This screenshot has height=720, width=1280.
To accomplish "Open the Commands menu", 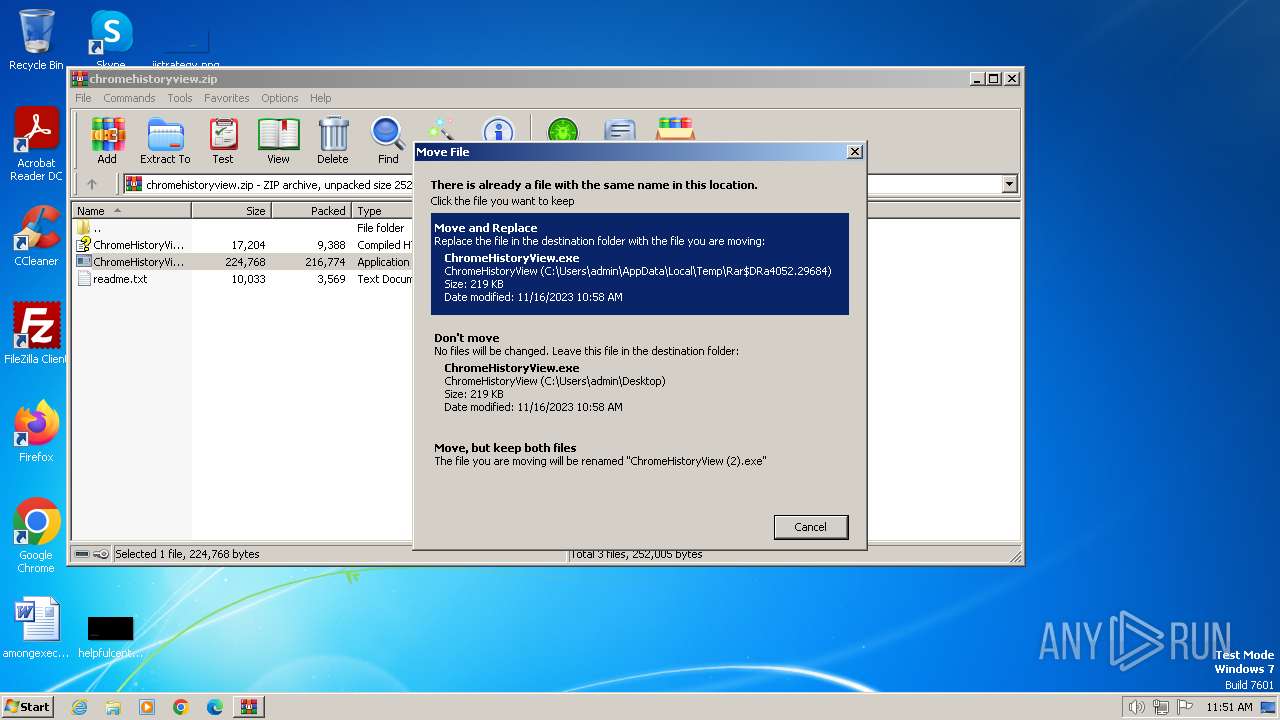I will (129, 98).
